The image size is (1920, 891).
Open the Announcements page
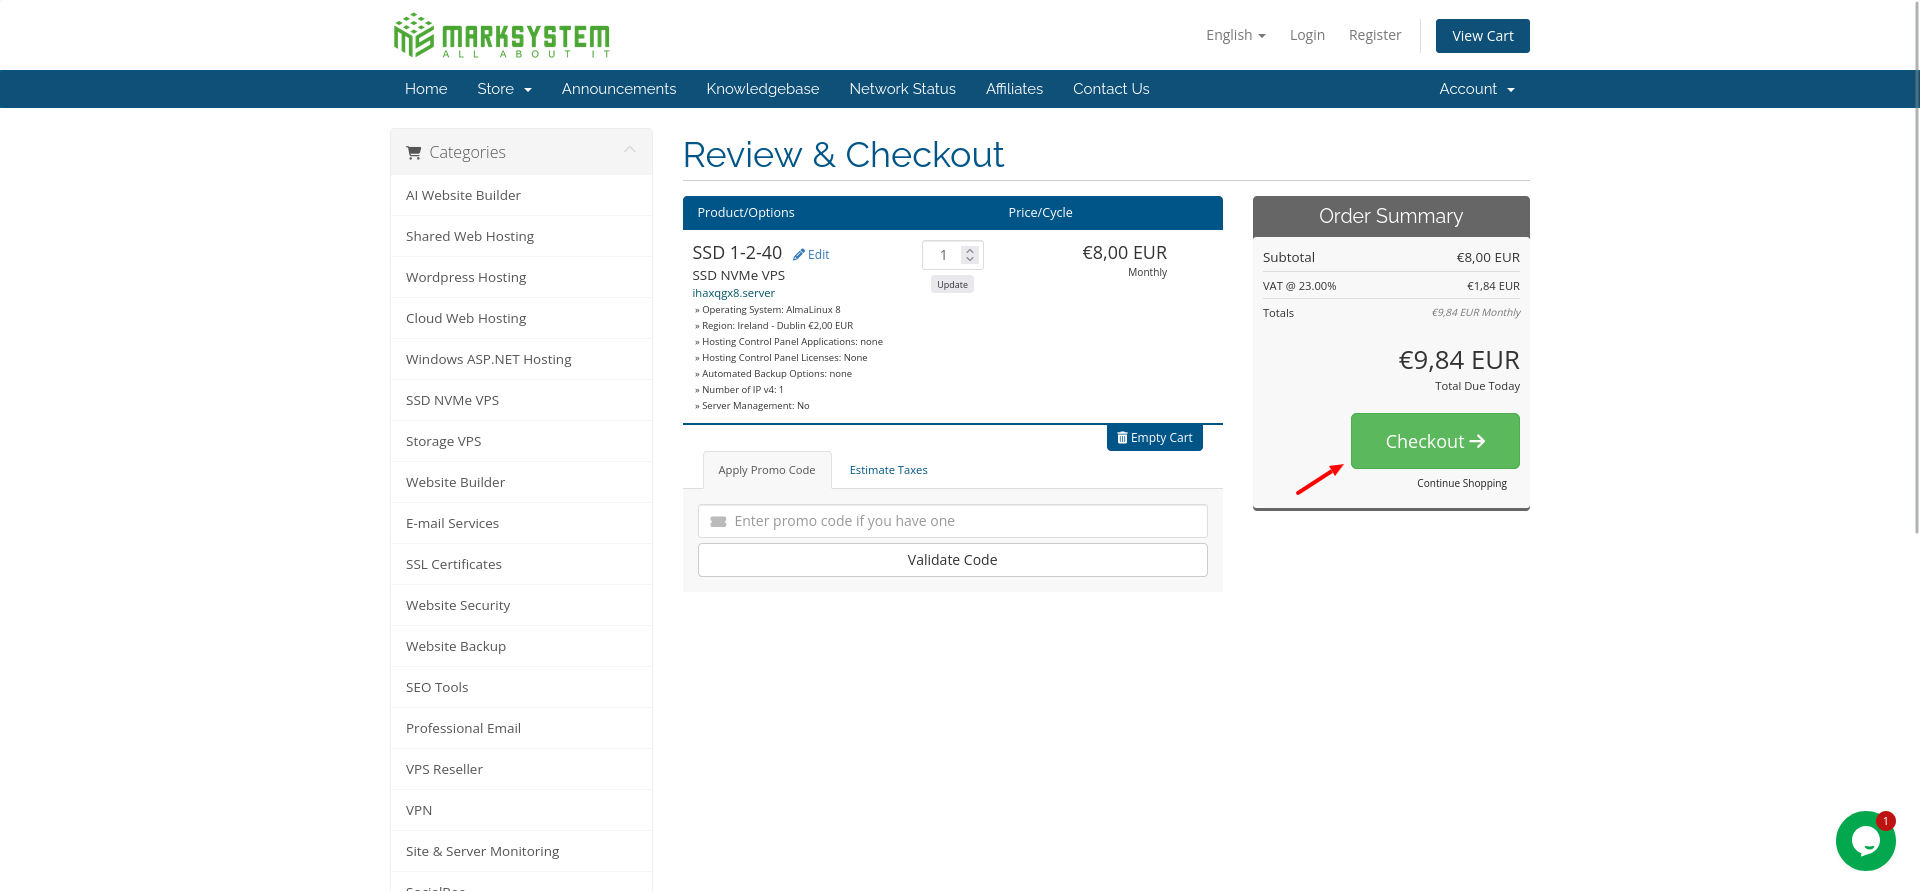[x=619, y=89]
